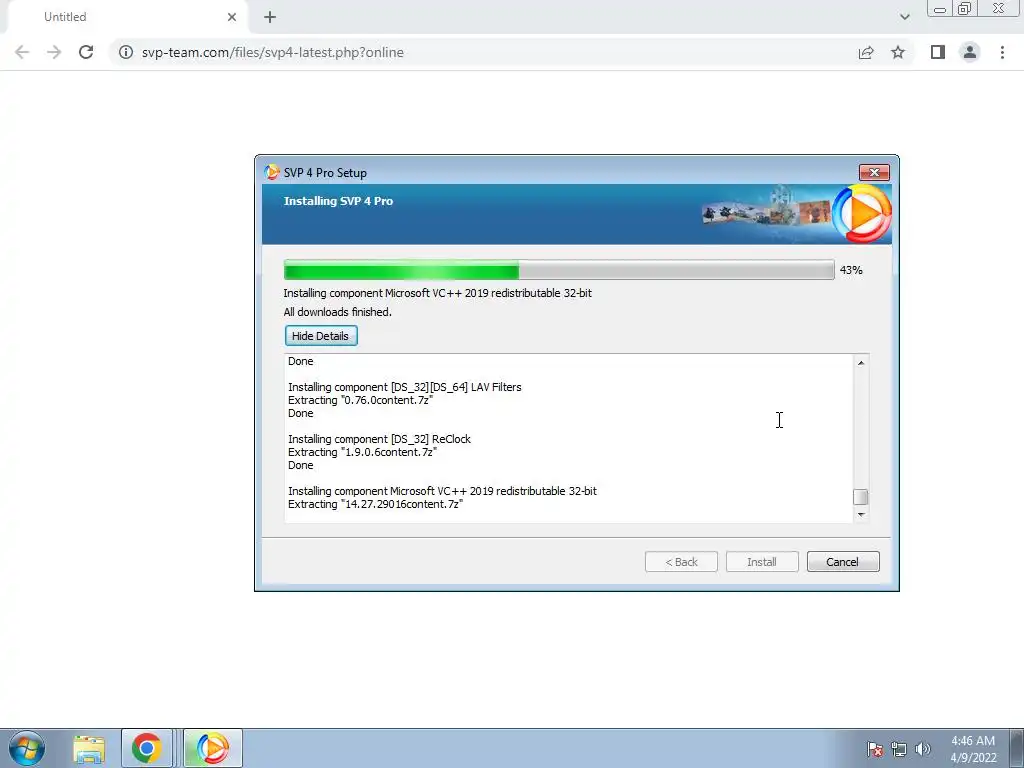Bookmark this page with the star
The image size is (1024, 768).
click(898, 52)
